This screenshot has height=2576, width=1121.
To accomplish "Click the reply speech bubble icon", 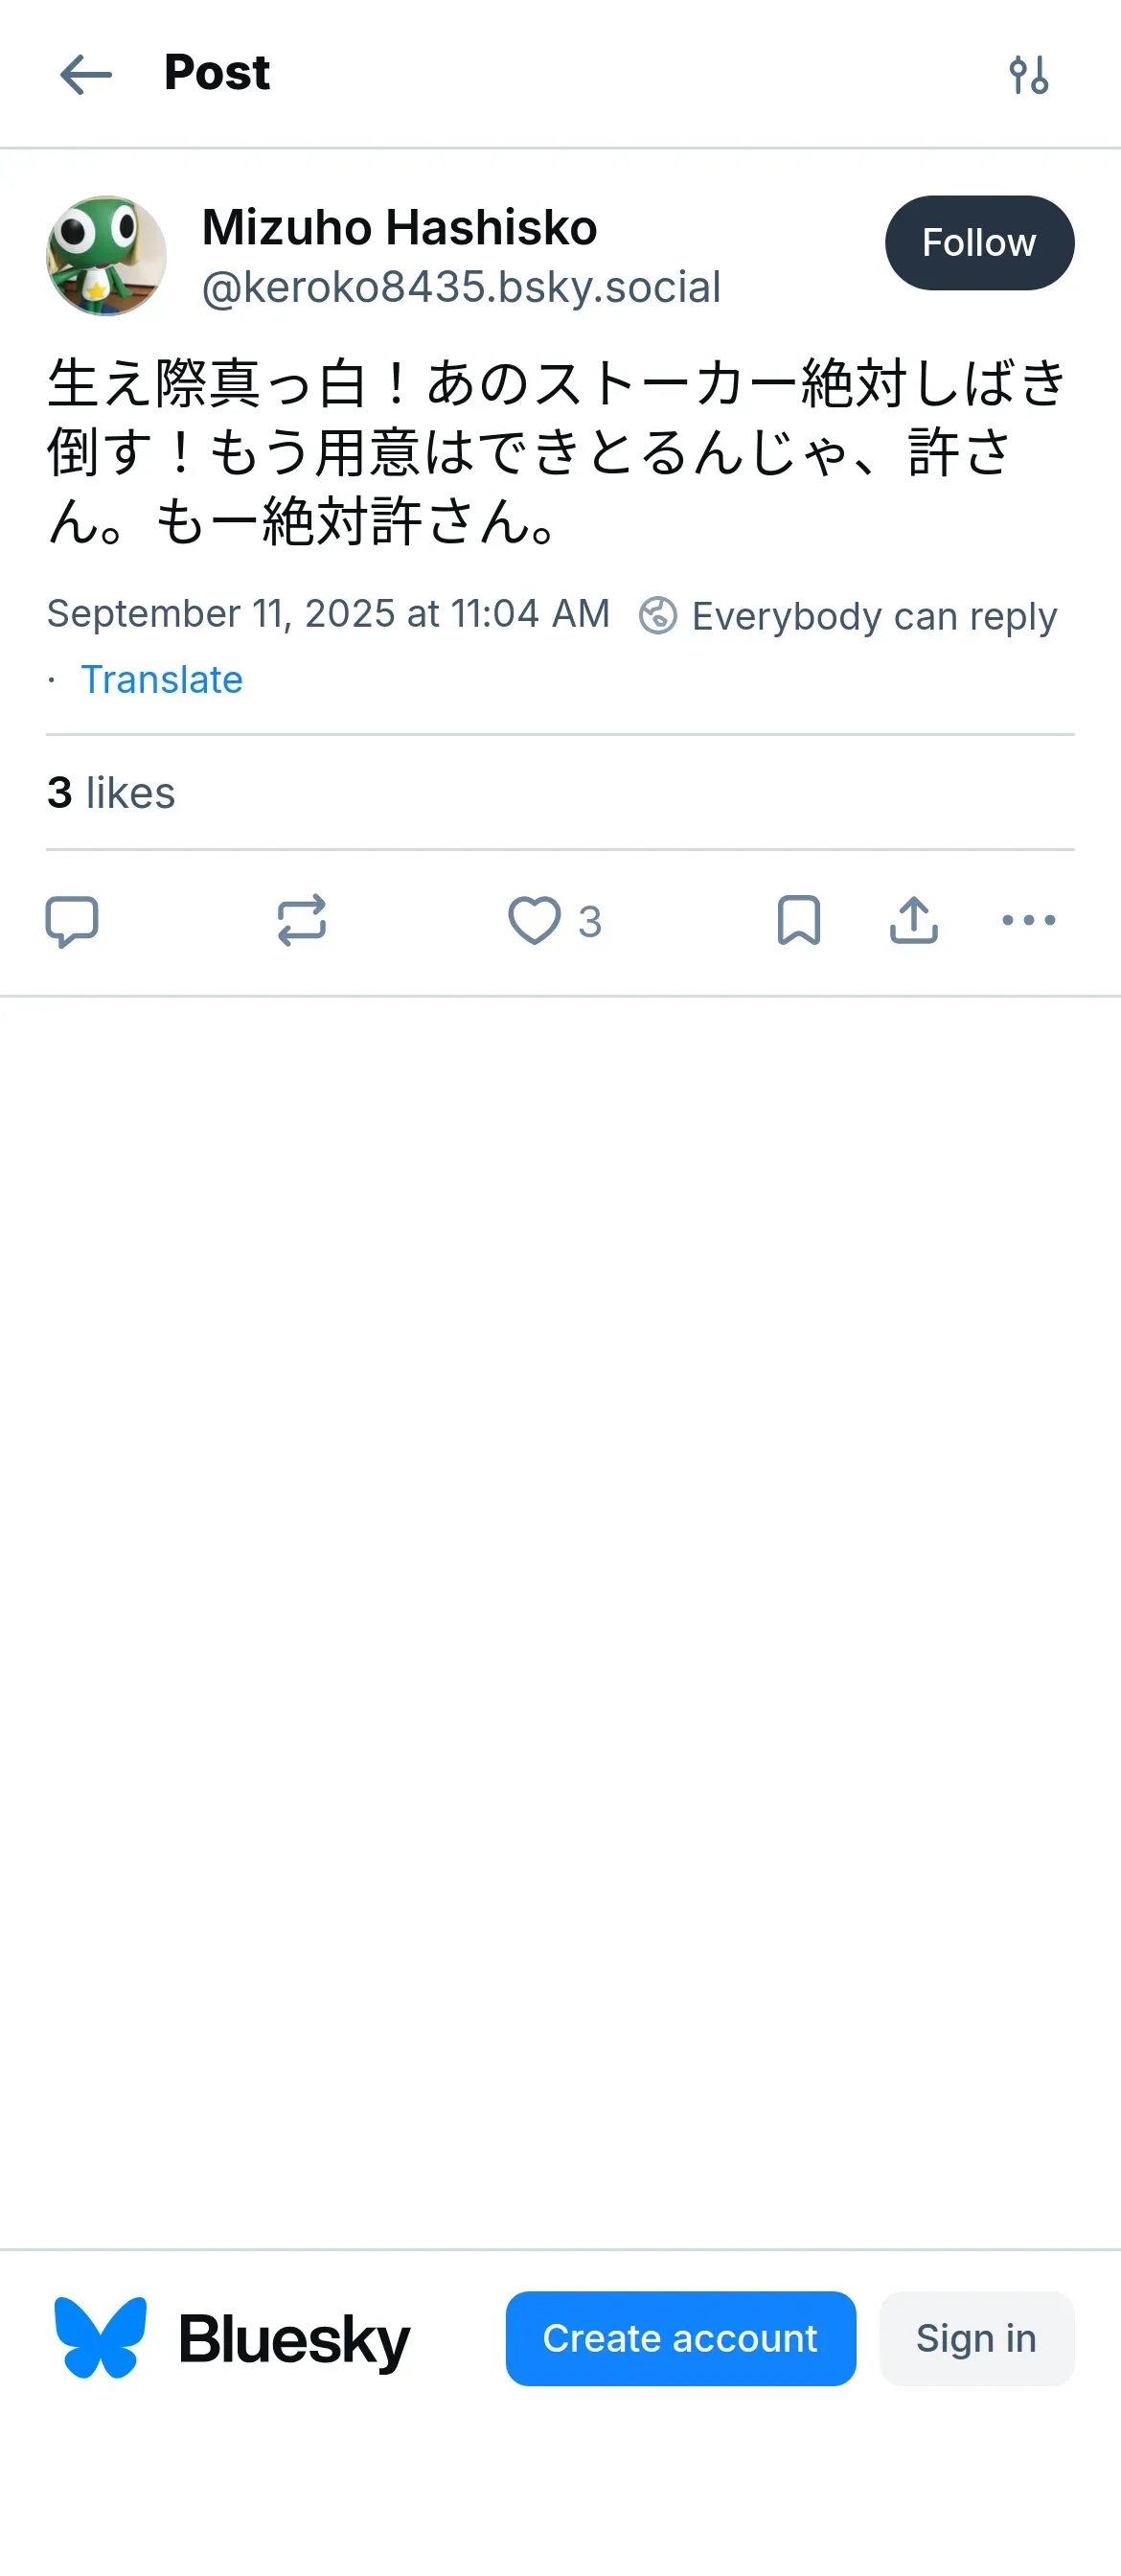I will pos(72,920).
